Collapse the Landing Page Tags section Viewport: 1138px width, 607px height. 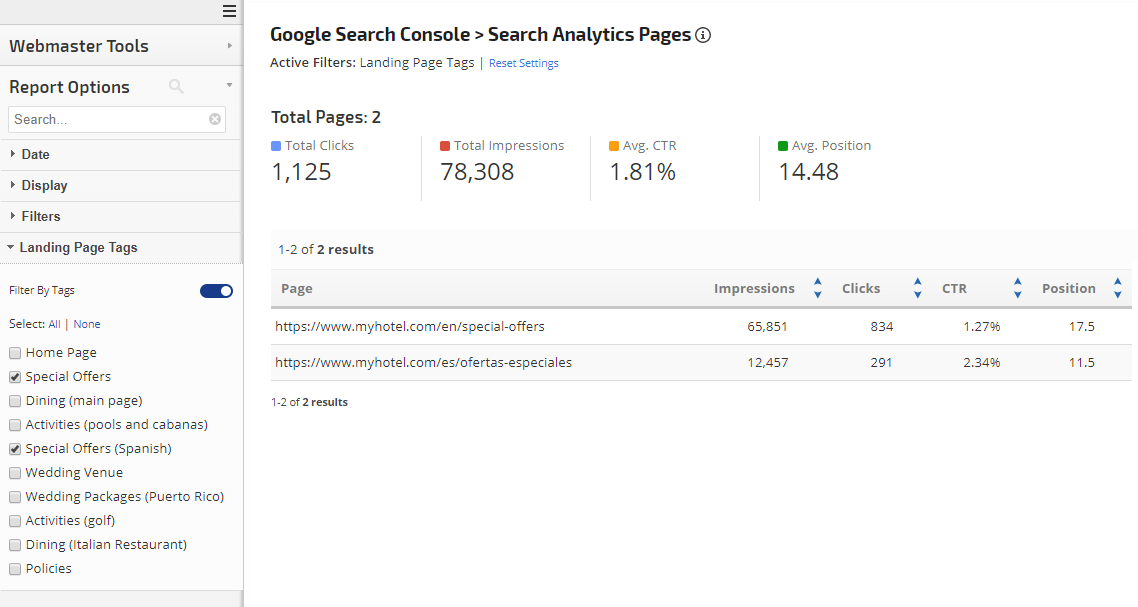pyautogui.click(x=78, y=247)
